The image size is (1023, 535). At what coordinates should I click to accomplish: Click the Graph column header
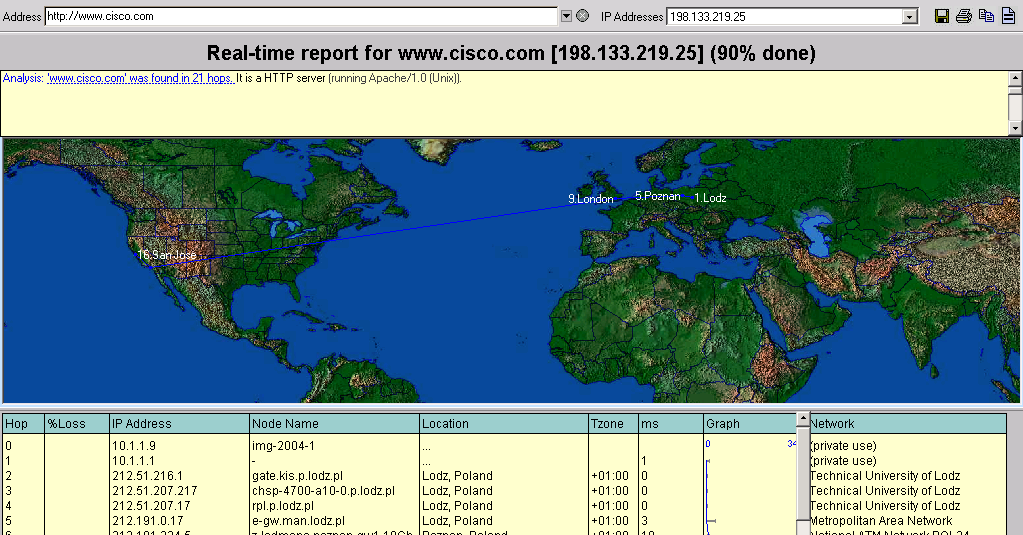(x=750, y=423)
